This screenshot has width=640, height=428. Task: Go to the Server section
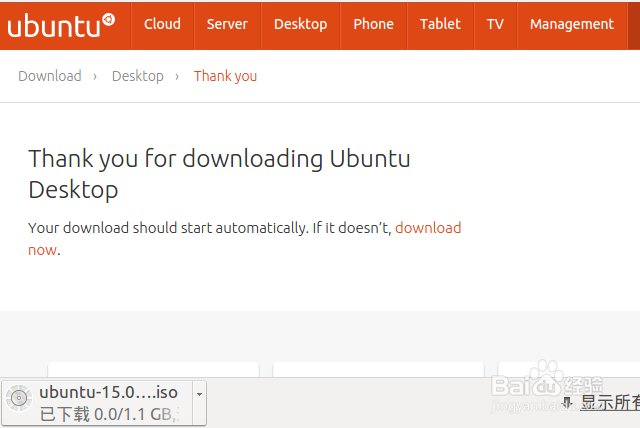pyautogui.click(x=227, y=24)
